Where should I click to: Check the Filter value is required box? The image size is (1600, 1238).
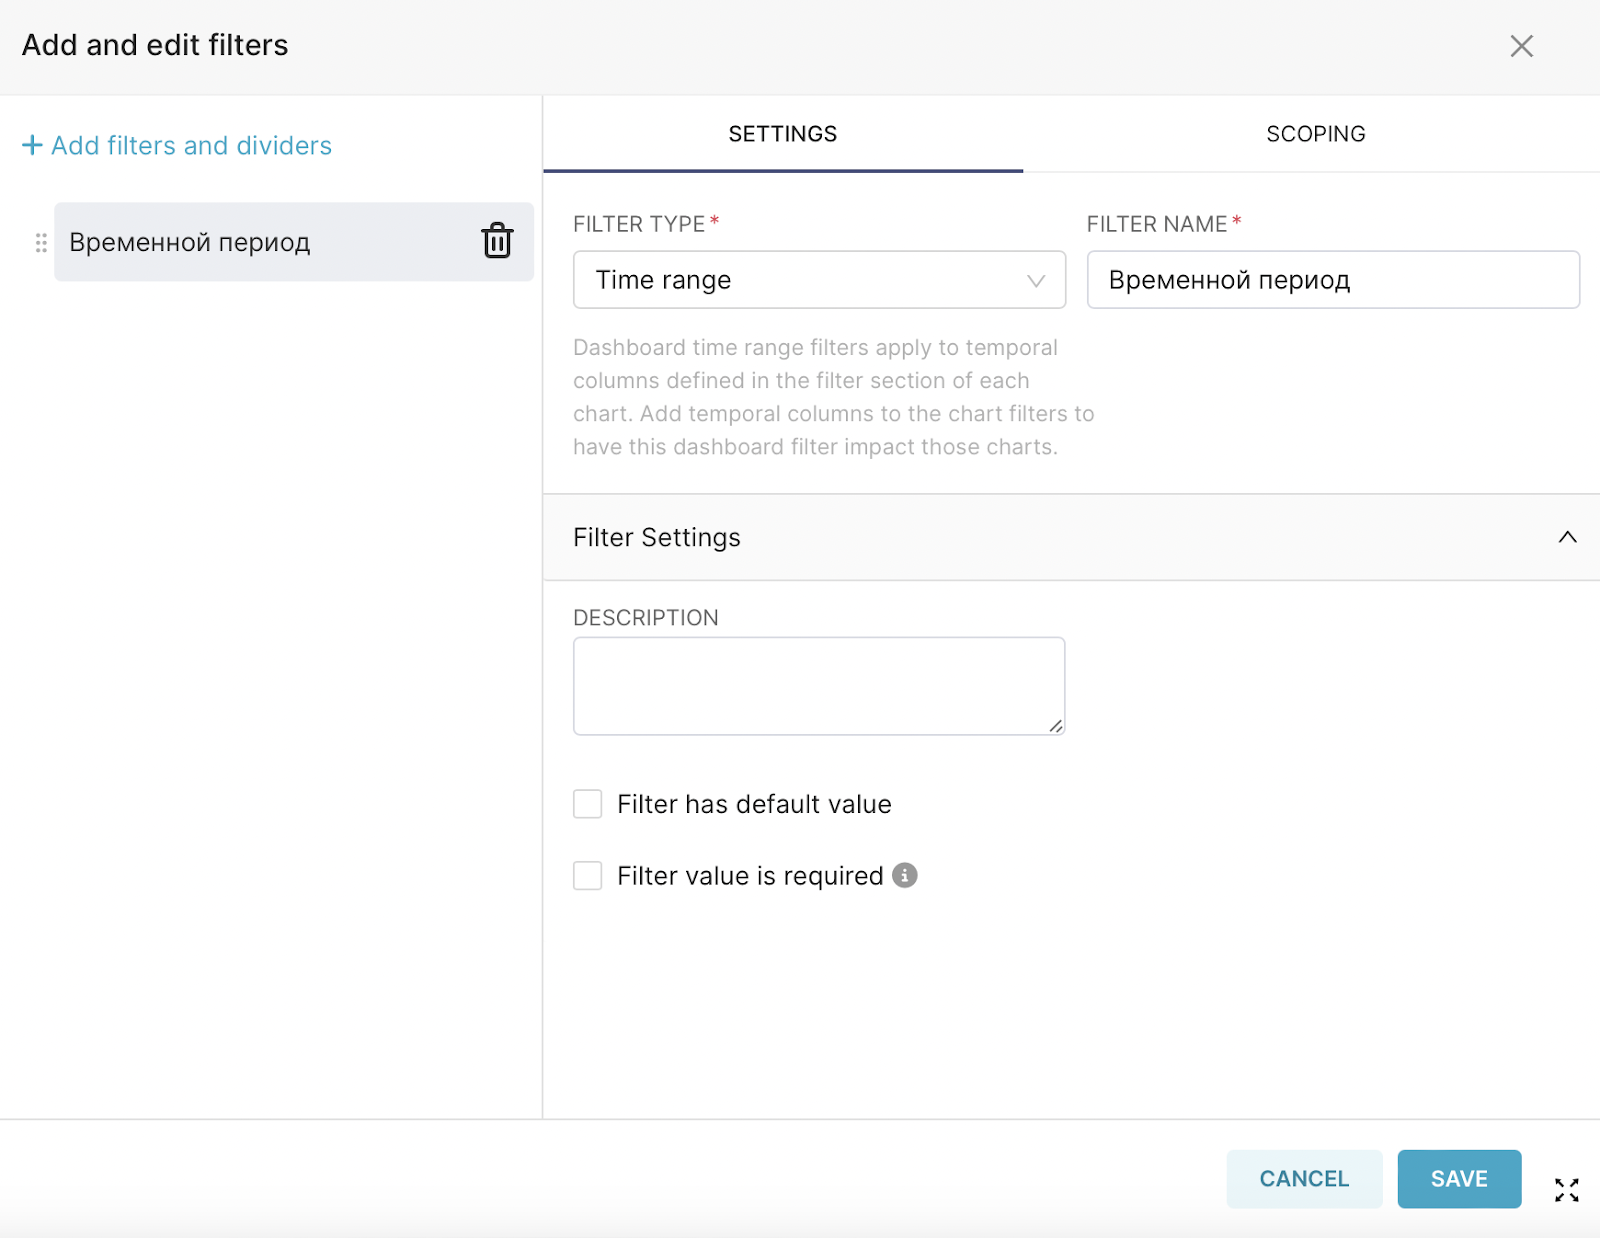click(588, 876)
